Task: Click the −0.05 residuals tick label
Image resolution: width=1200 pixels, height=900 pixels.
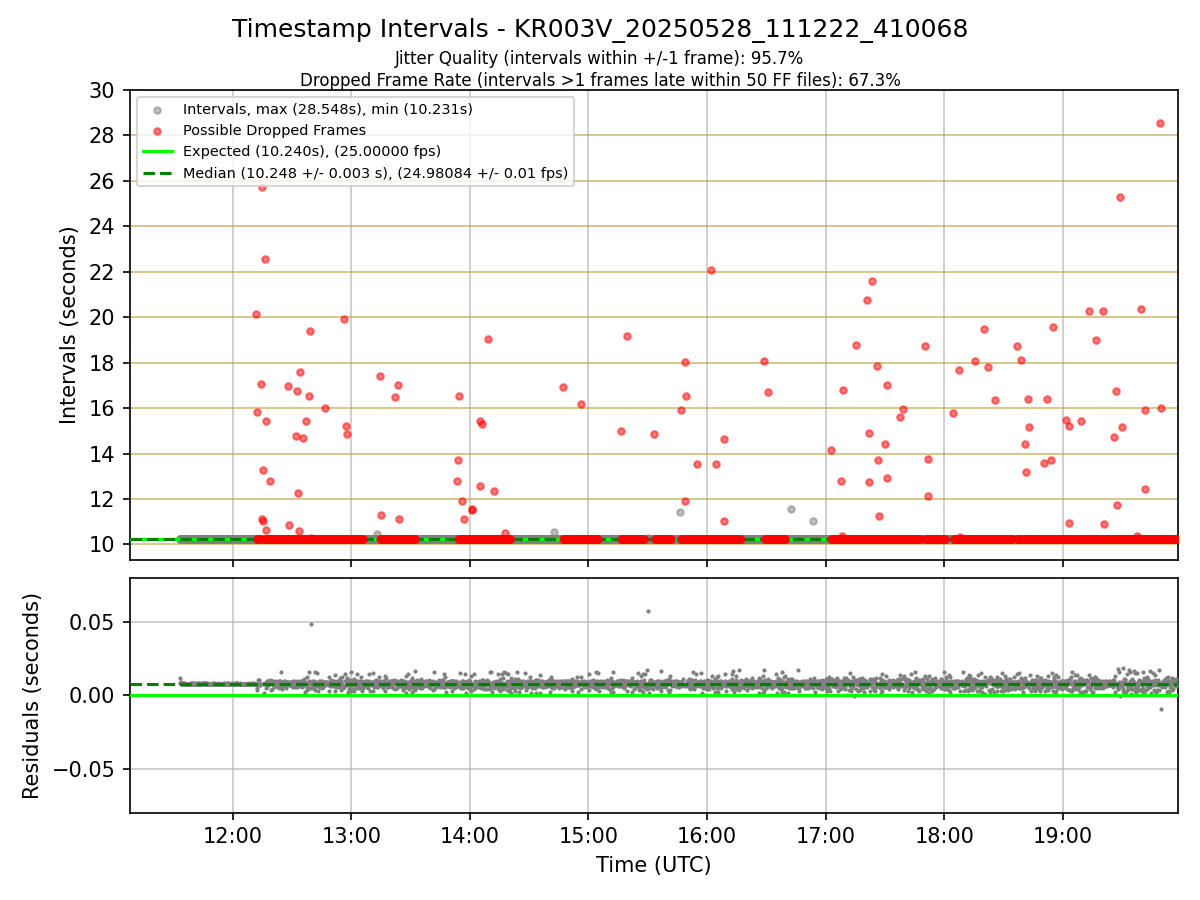Action: (x=85, y=769)
